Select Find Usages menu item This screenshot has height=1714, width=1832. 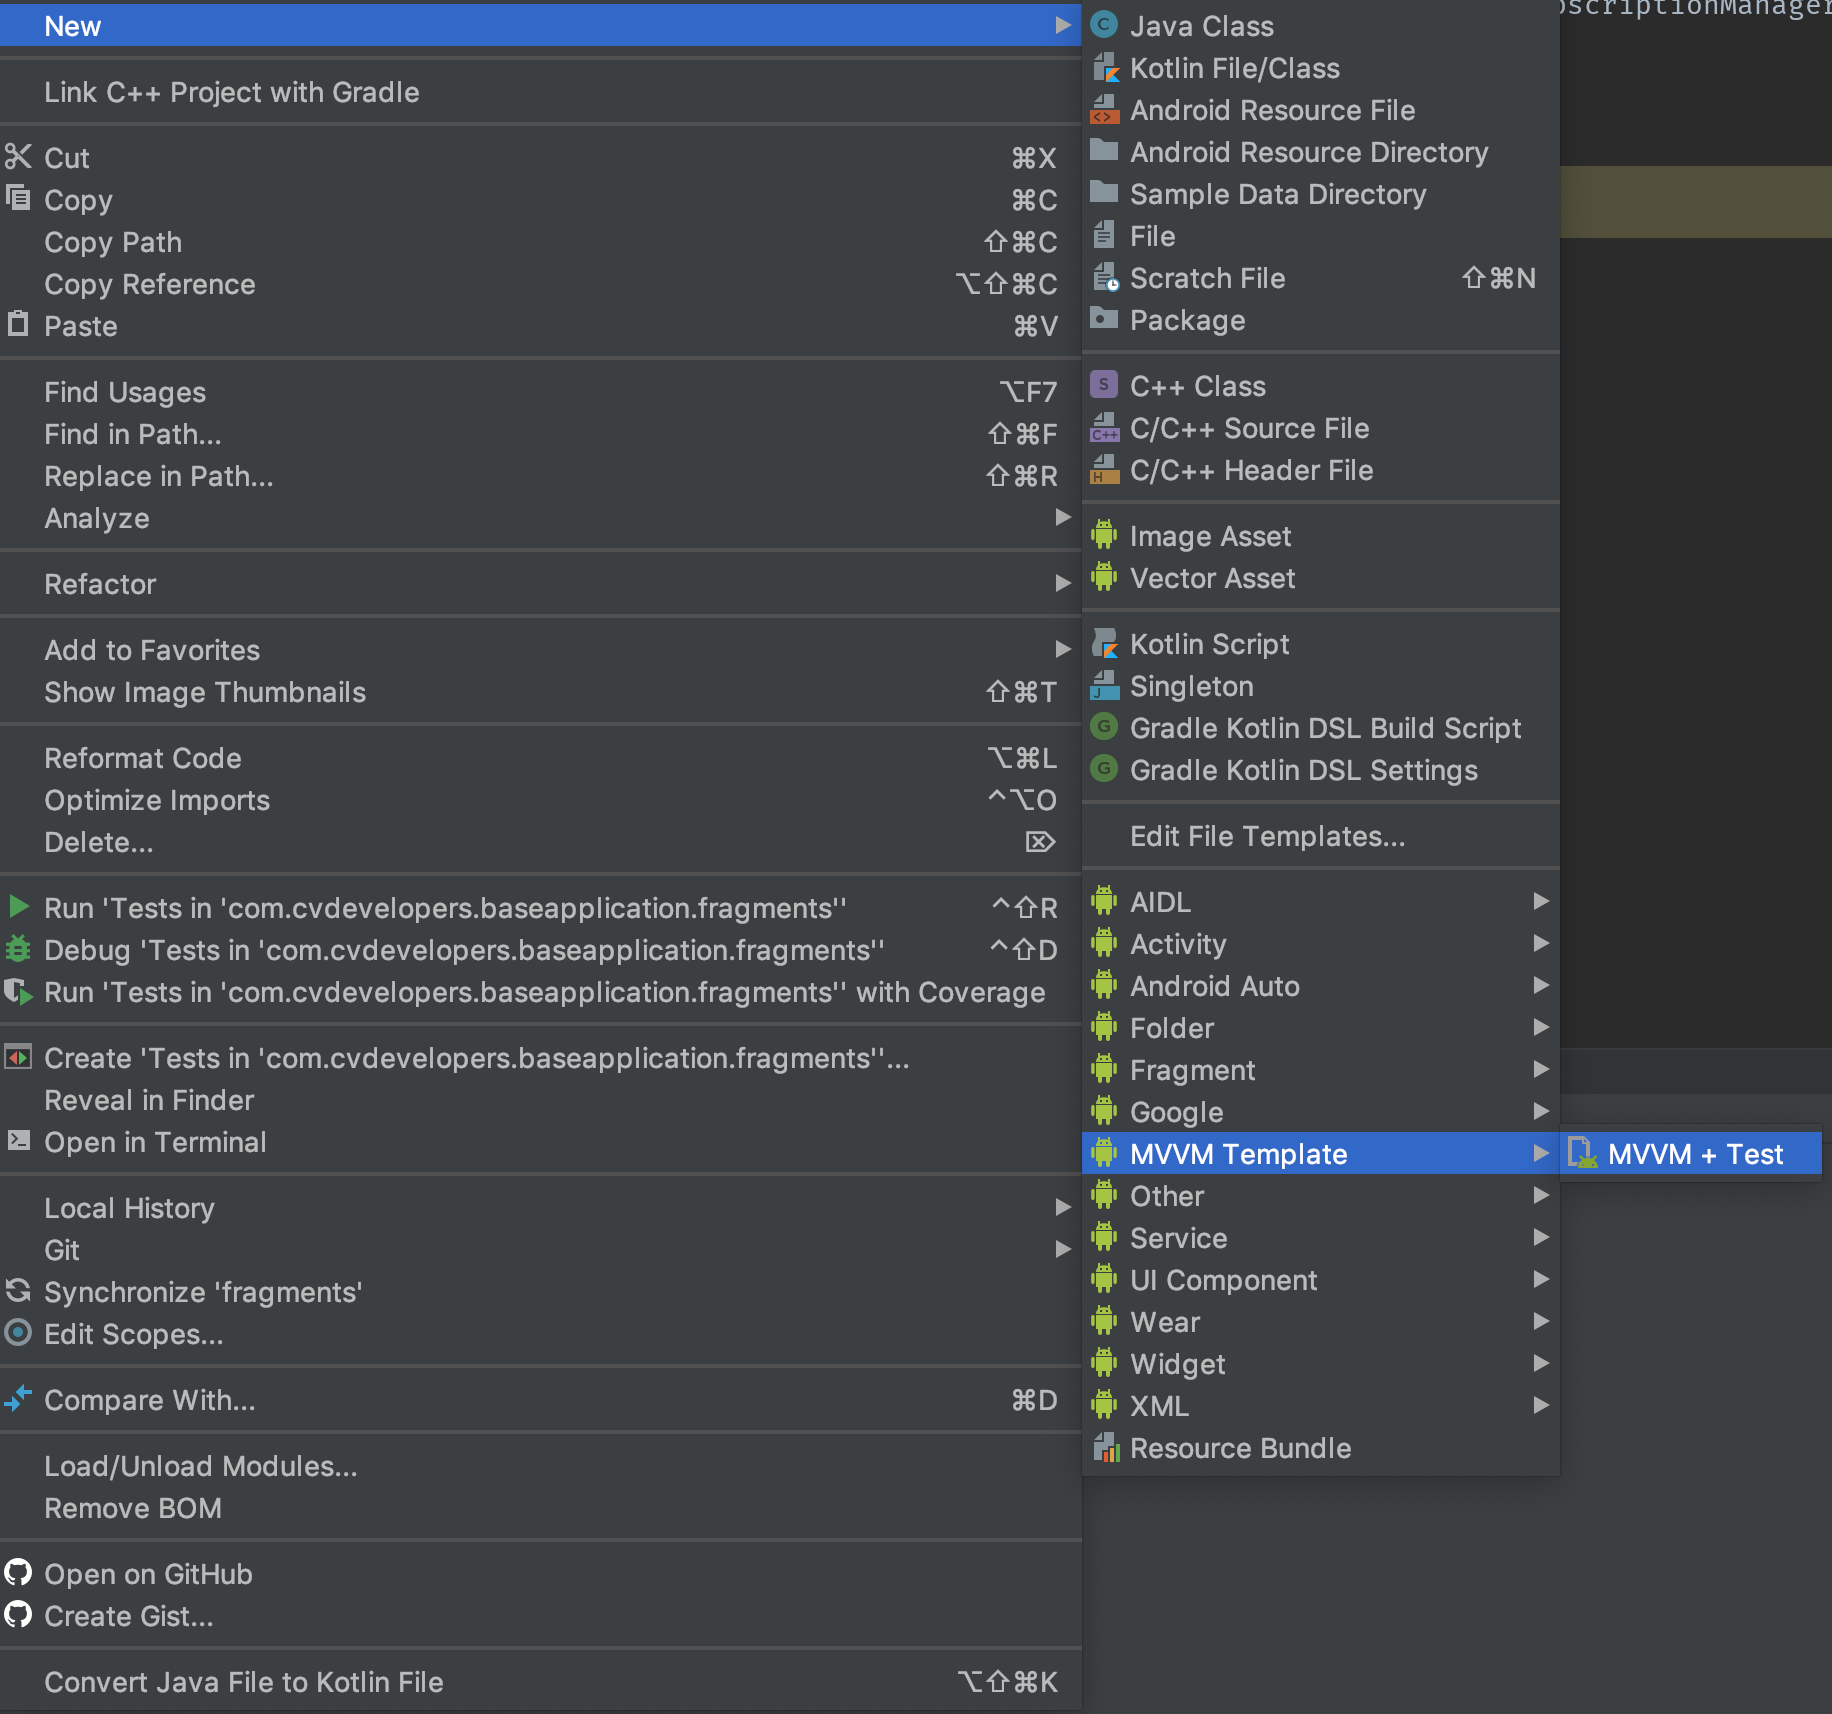click(540, 392)
